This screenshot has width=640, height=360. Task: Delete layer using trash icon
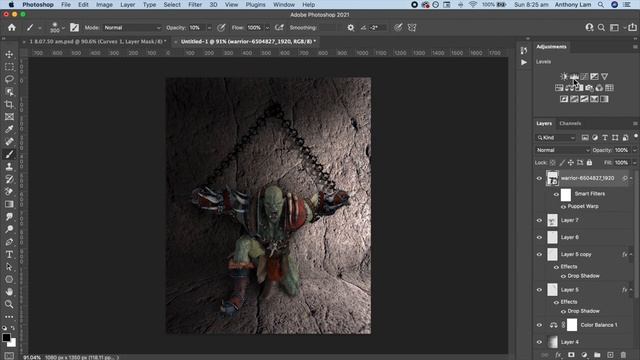623,355
